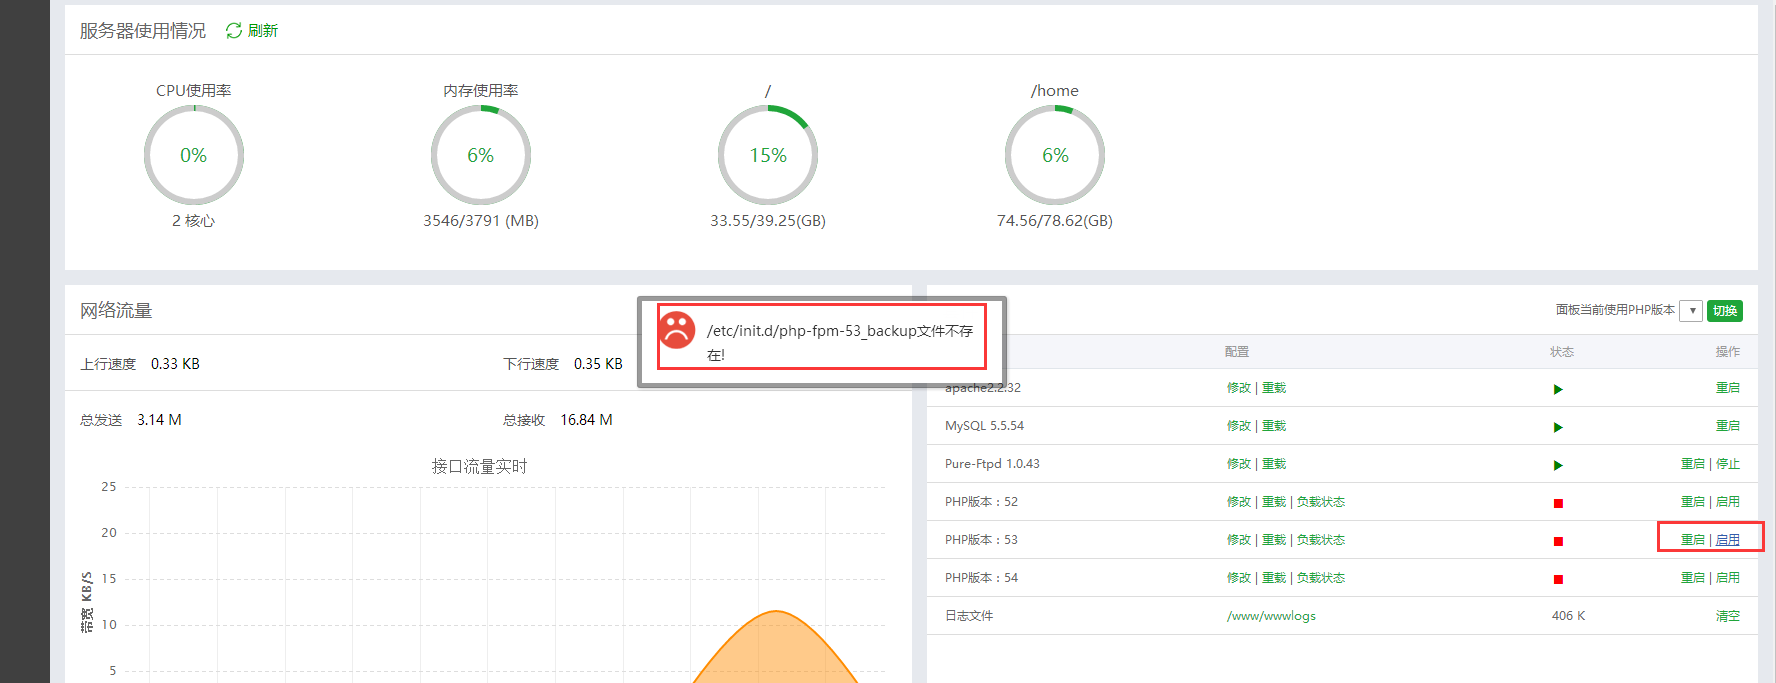Image resolution: width=1776 pixels, height=683 pixels.
Task: Restart apache with its 重启 link
Action: pos(1728,388)
